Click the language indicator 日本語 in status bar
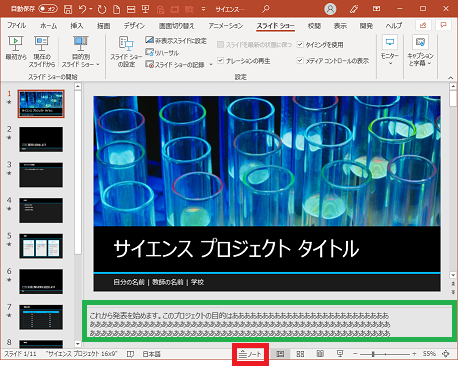This screenshot has width=458, height=366. tap(152, 354)
